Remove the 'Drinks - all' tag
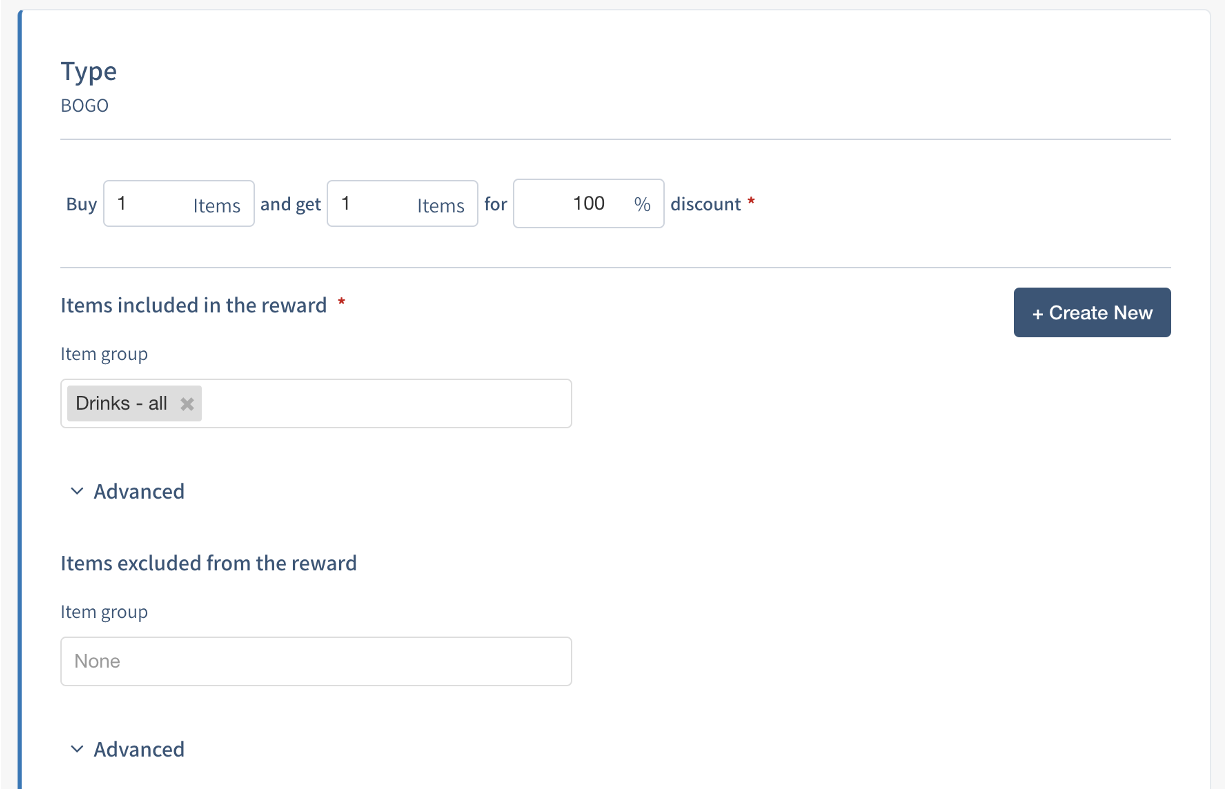 click(x=186, y=404)
